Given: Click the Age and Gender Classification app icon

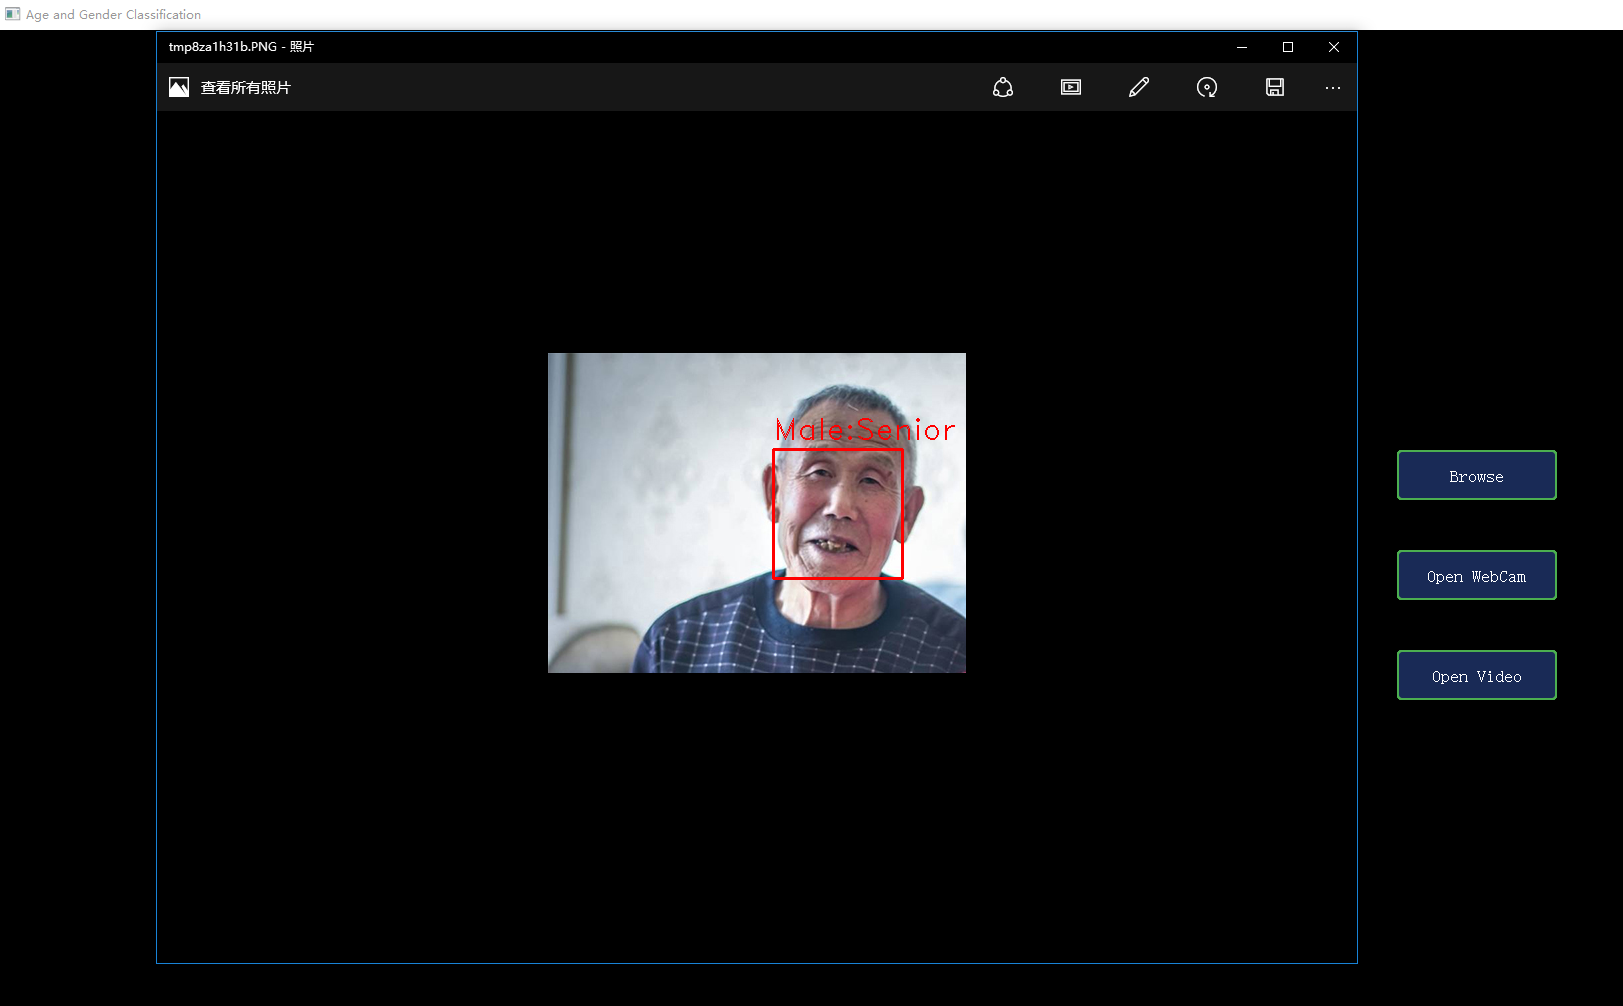Looking at the screenshot, I should pyautogui.click(x=13, y=14).
